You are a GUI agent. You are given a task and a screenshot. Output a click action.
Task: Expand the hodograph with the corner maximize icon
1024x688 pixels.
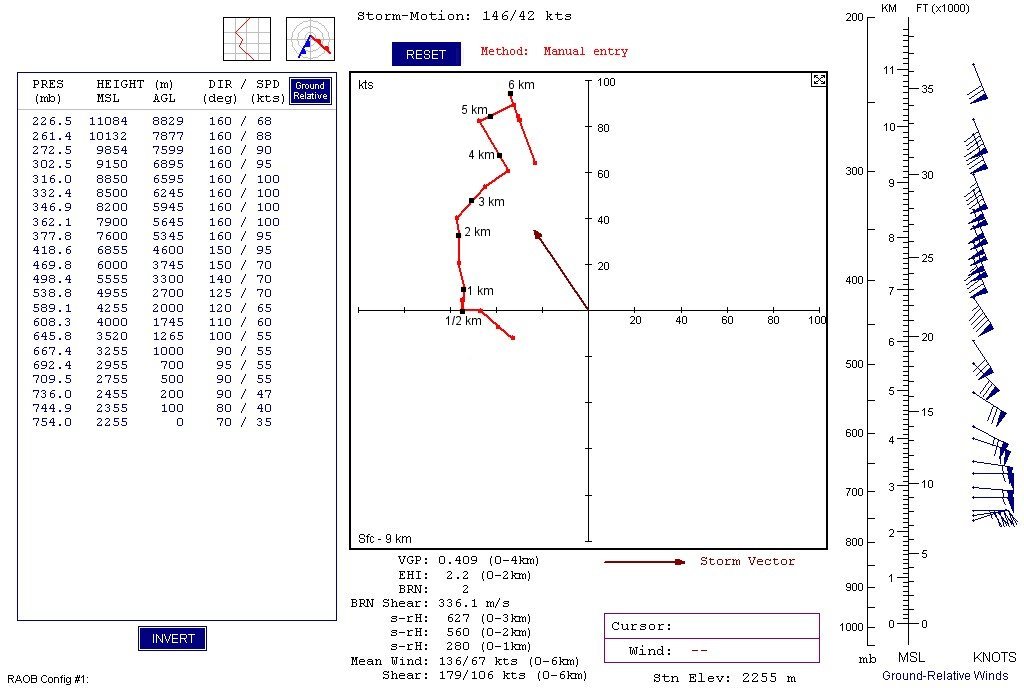[x=818, y=80]
